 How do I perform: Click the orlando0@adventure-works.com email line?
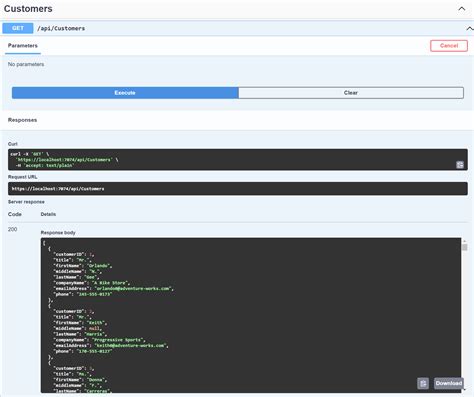tap(114, 288)
